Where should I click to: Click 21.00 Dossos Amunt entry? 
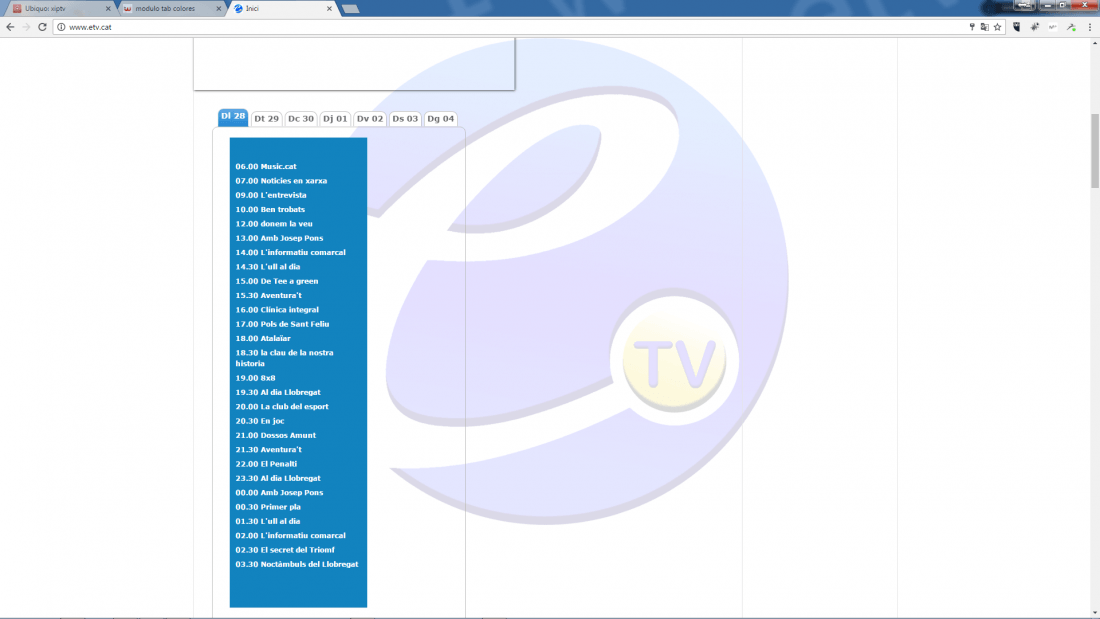tap(276, 435)
